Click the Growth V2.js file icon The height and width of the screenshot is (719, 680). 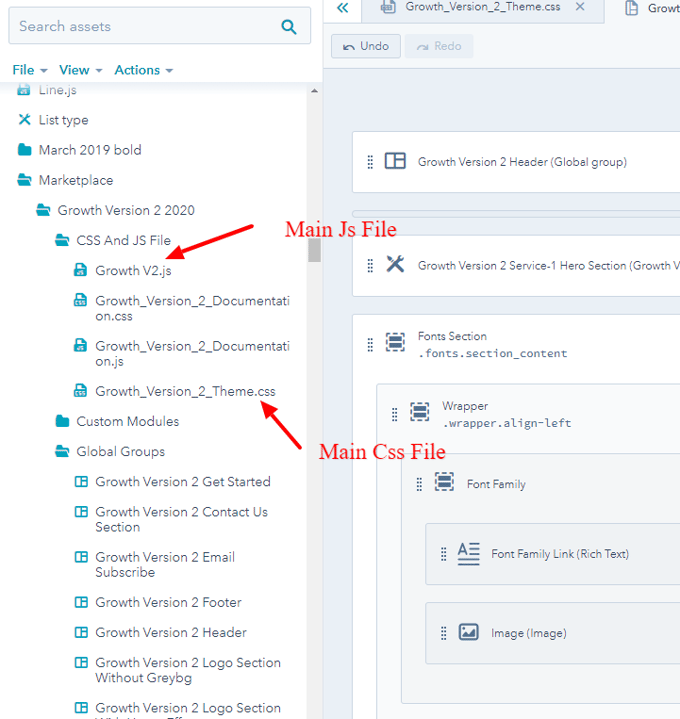pos(81,271)
